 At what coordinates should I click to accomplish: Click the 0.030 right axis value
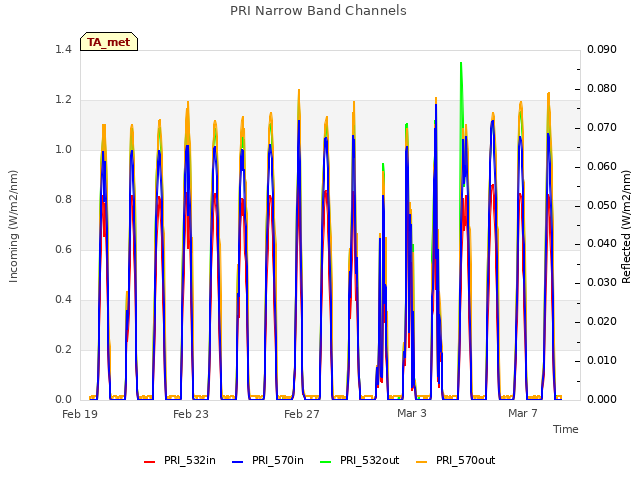(x=602, y=282)
